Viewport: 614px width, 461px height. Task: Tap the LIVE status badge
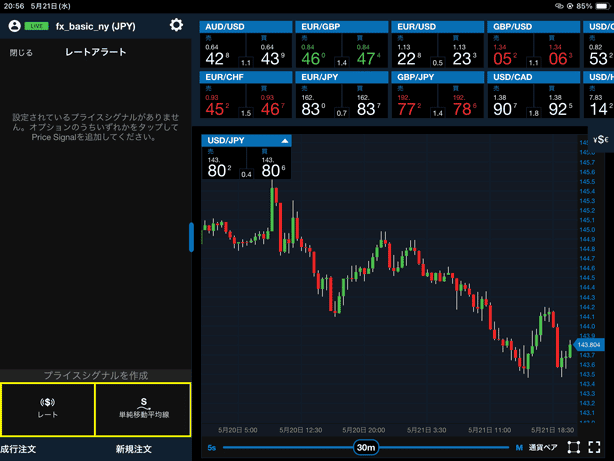click(36, 26)
